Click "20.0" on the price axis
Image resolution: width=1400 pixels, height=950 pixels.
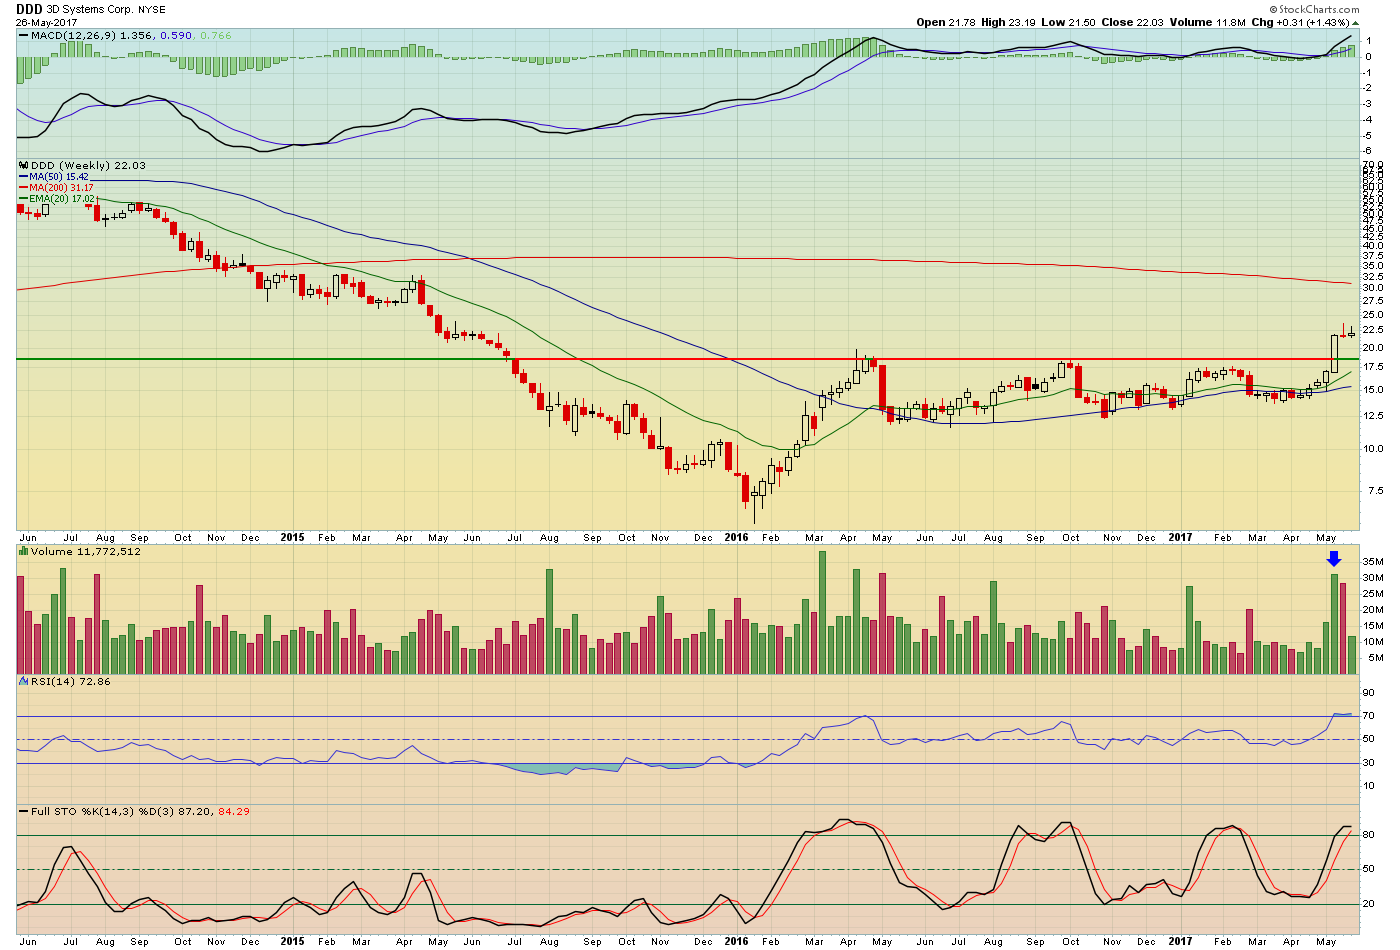(x=1373, y=348)
